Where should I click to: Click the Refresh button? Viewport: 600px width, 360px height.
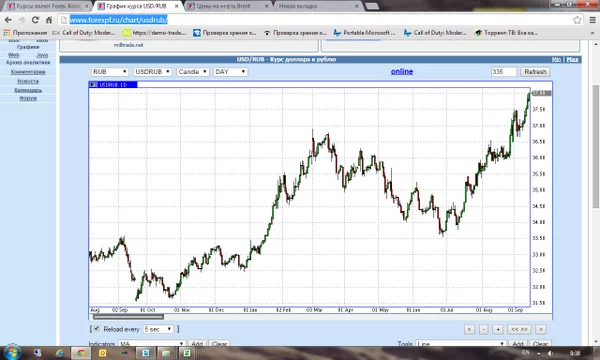tap(535, 72)
